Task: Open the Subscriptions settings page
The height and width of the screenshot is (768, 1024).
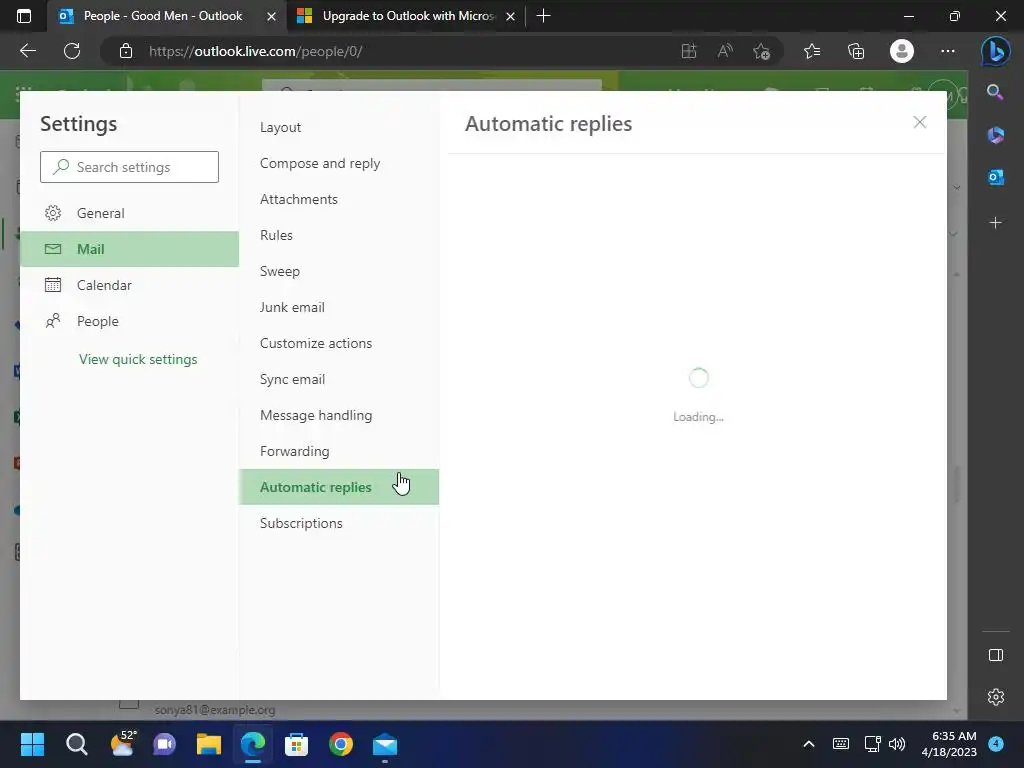Action: coord(338,522)
